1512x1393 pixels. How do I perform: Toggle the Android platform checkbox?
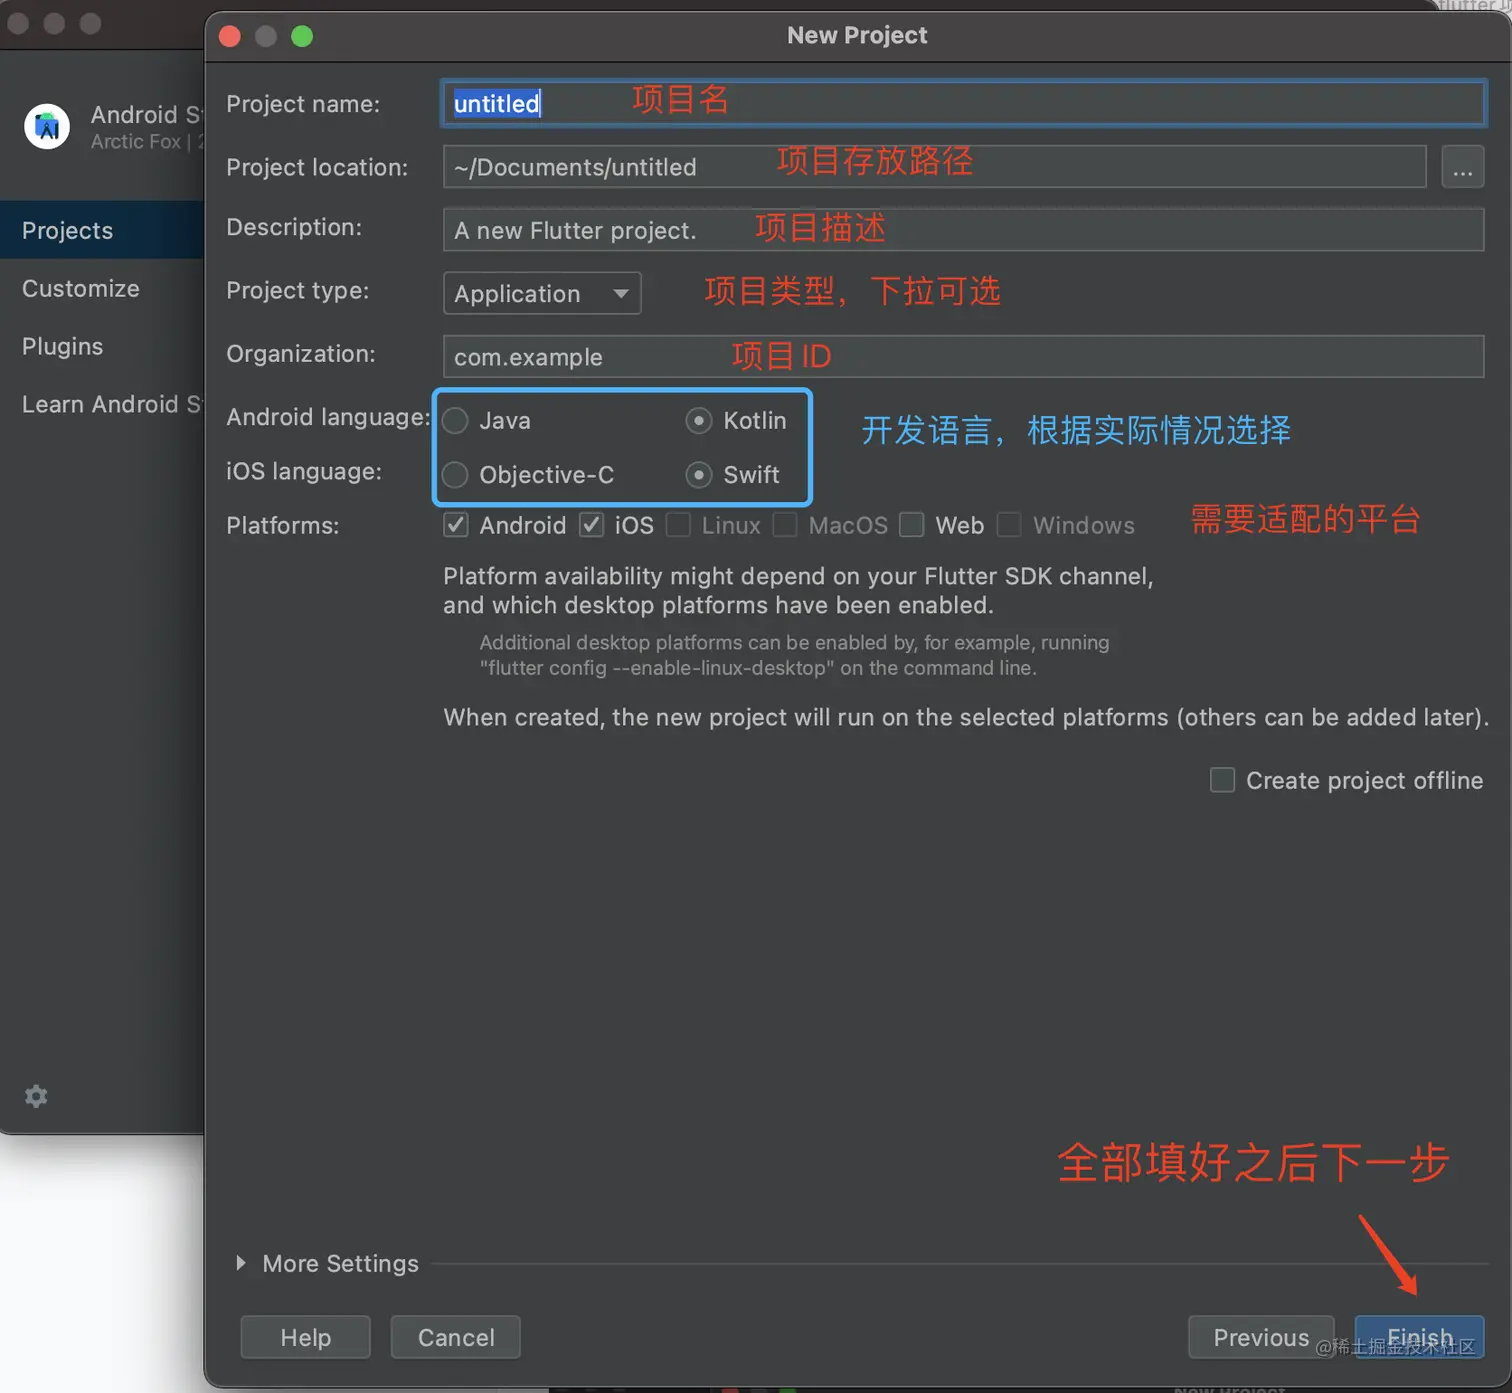(456, 525)
